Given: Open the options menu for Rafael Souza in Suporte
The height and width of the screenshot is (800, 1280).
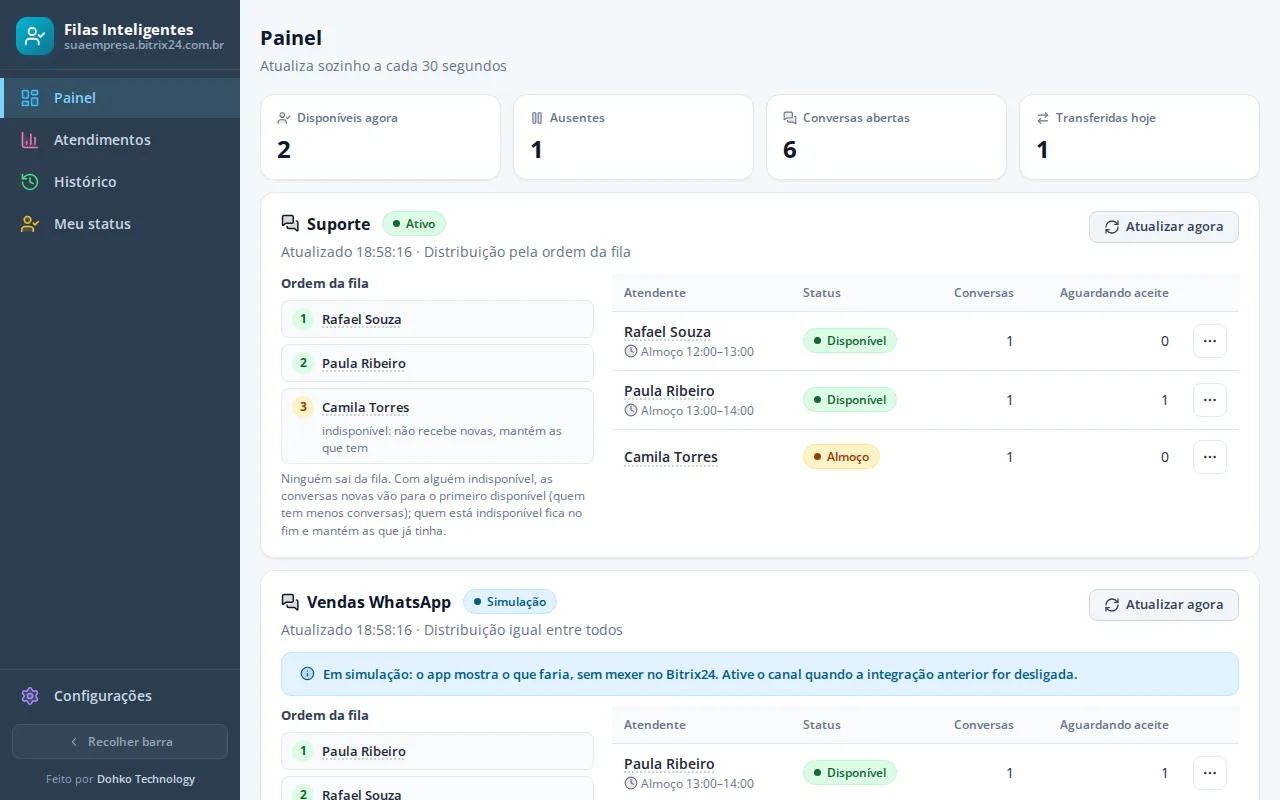Looking at the screenshot, I should point(1210,341).
